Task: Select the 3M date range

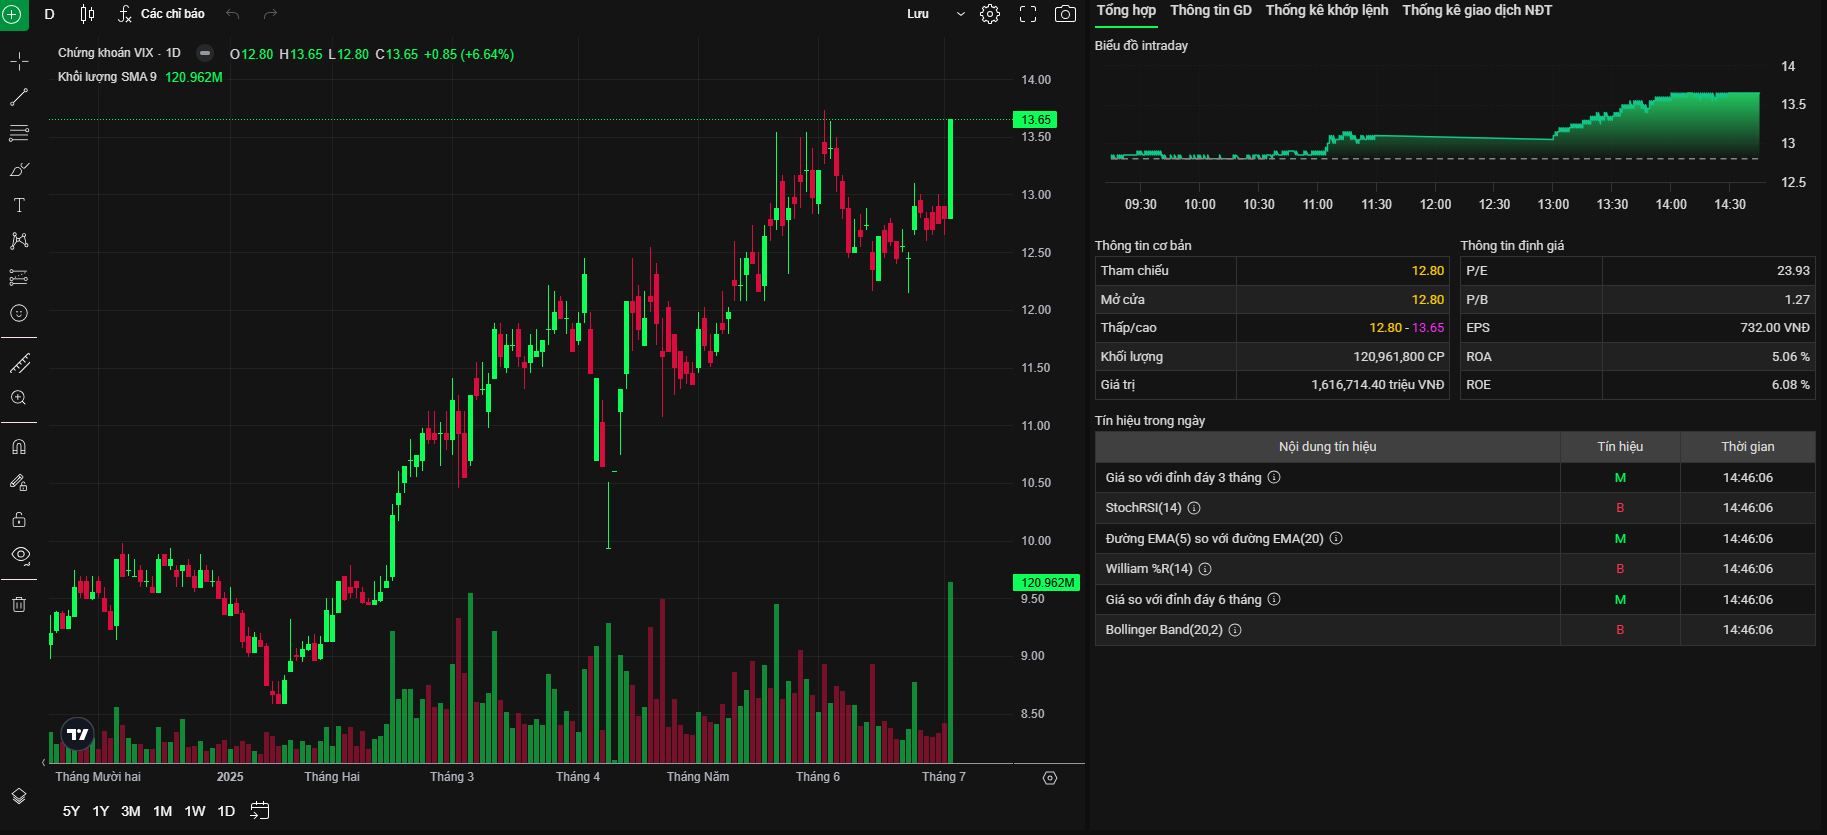Action: point(131,811)
